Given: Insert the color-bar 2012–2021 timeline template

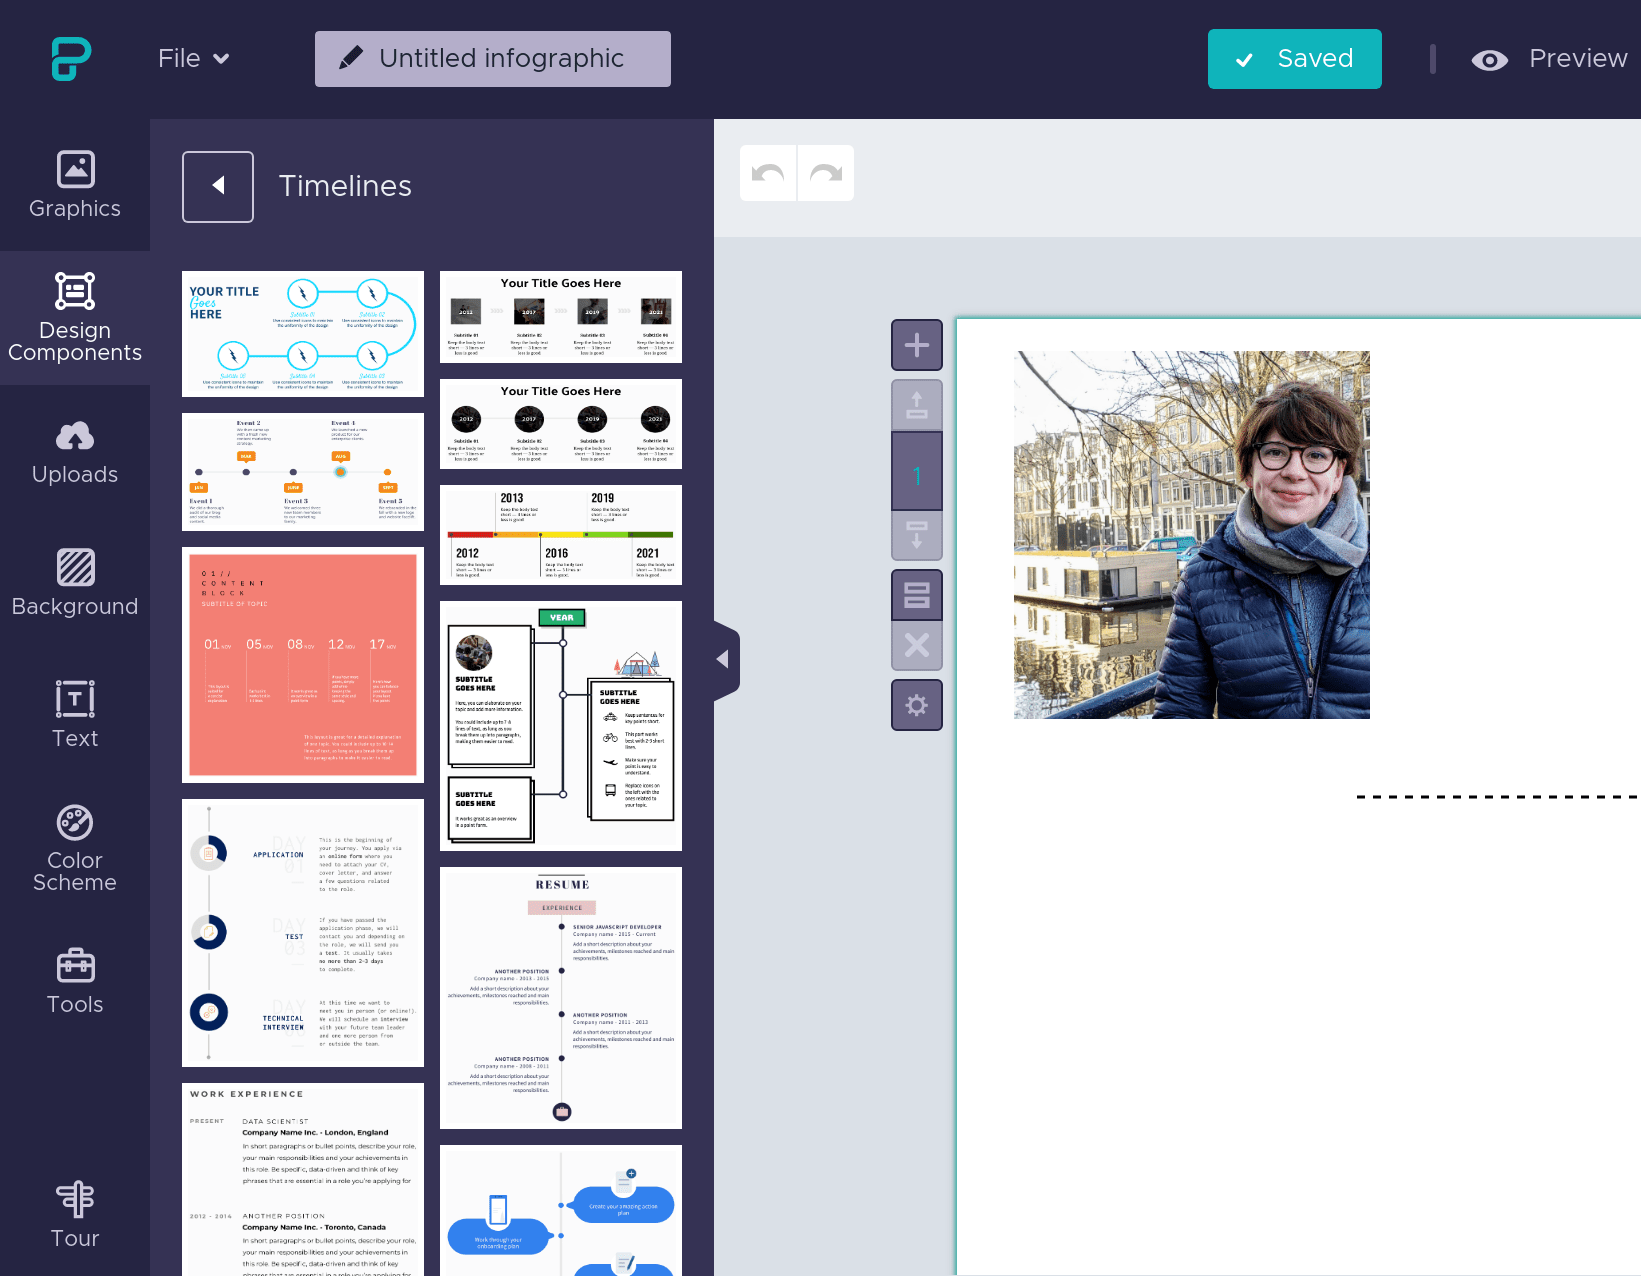Looking at the screenshot, I should (561, 535).
